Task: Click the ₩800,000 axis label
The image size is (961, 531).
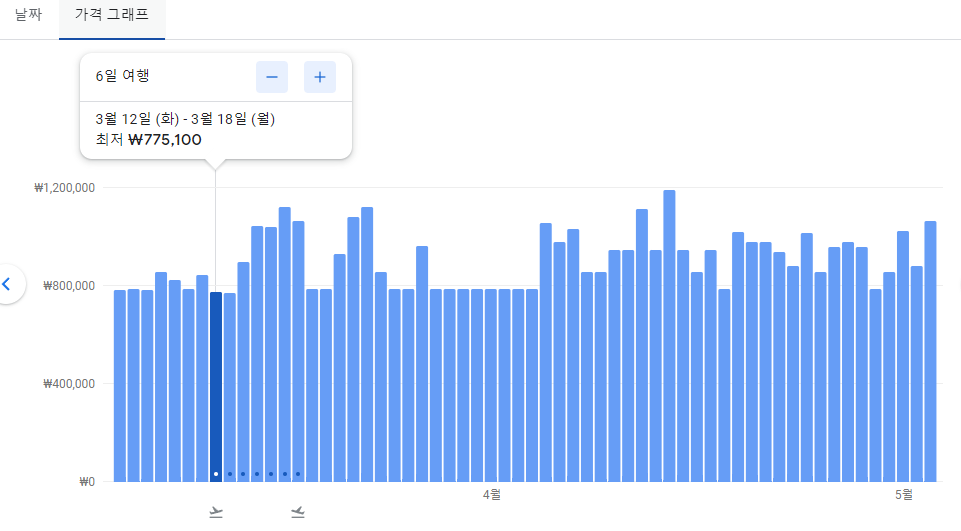Action: tap(69, 286)
